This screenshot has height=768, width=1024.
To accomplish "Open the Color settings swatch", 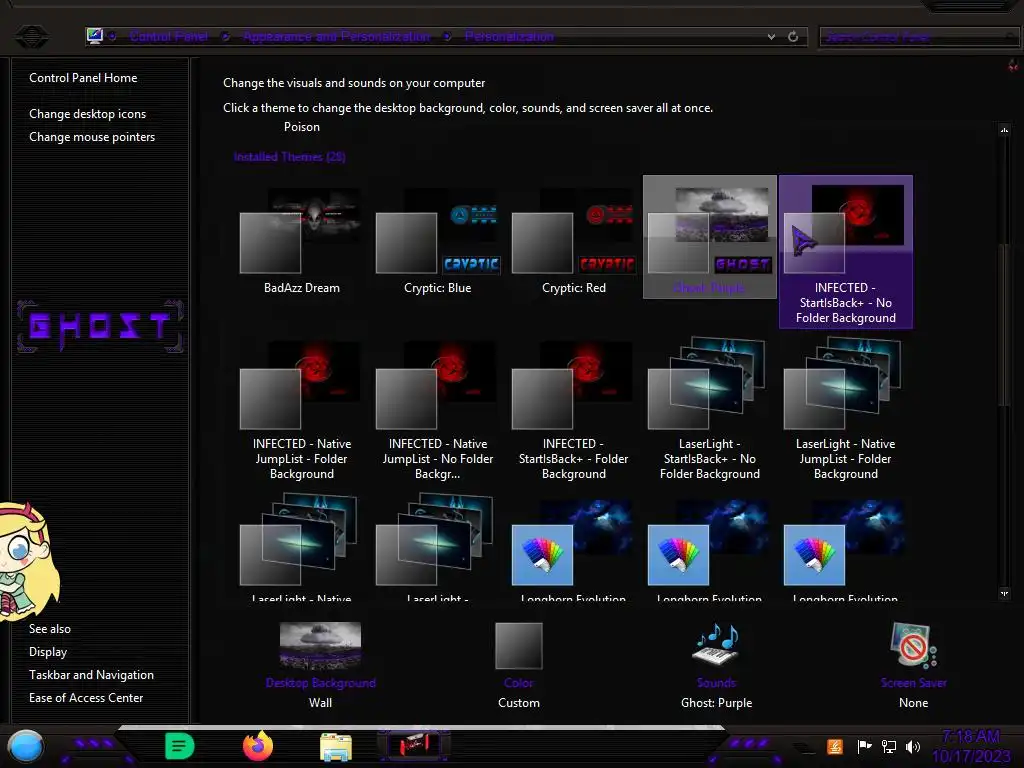I will pos(519,646).
